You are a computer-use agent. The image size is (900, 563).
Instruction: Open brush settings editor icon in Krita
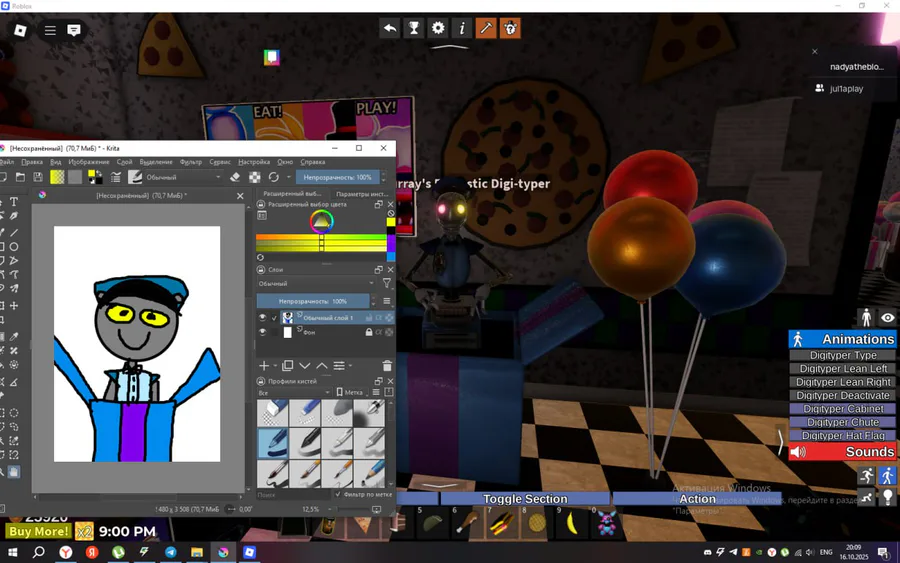[115, 177]
